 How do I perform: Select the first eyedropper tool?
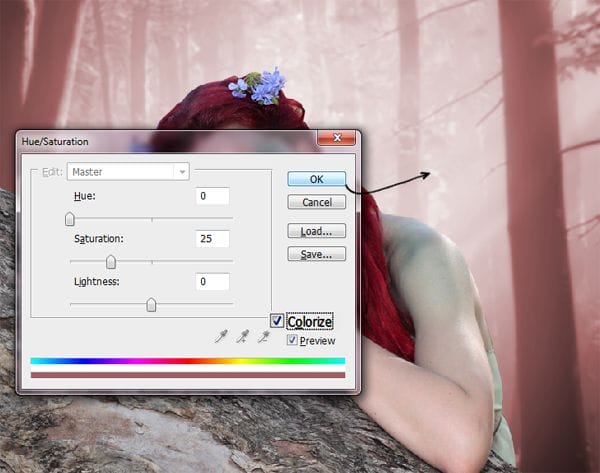[221, 336]
